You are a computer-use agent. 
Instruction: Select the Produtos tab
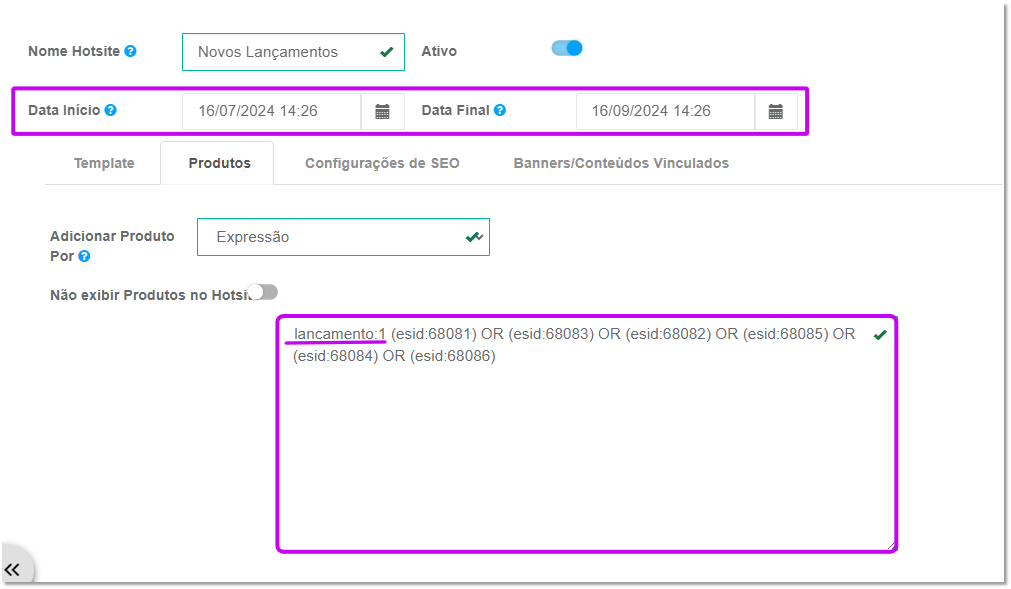click(x=219, y=163)
